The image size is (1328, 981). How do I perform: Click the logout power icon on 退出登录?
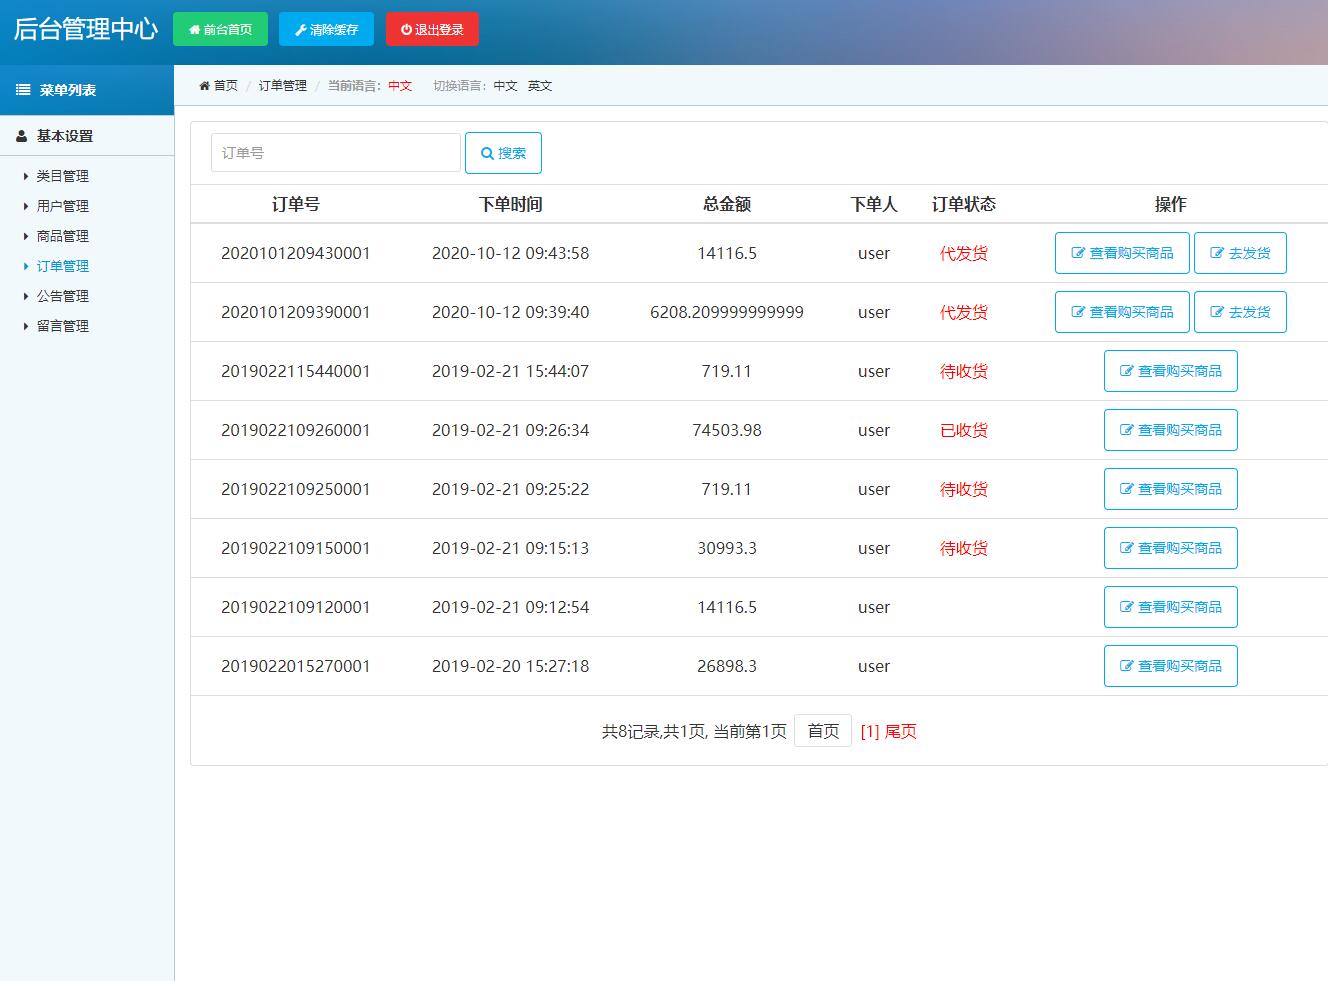coord(404,29)
